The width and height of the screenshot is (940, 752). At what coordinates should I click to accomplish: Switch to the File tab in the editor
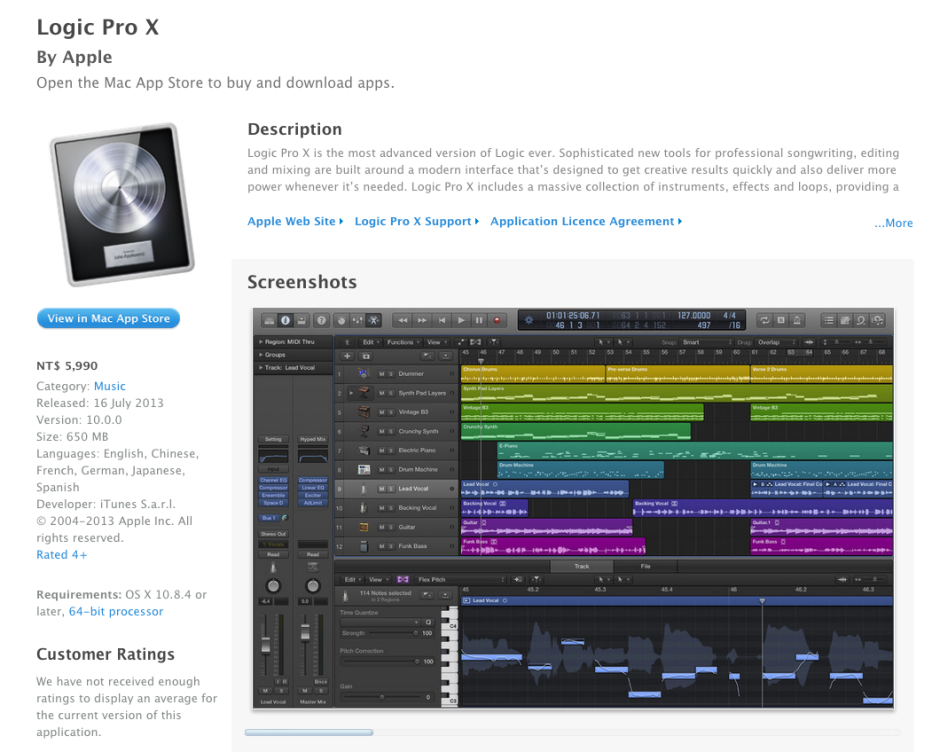click(645, 566)
